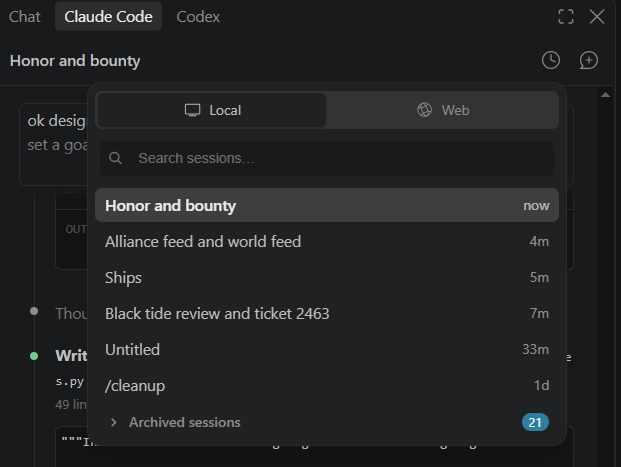Toggle fullscreen panel view
This screenshot has height=467, width=621.
coord(566,17)
